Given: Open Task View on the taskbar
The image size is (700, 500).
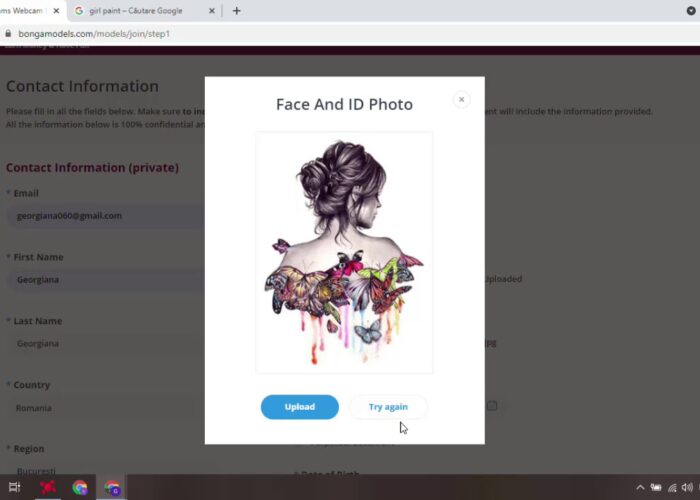Looking at the screenshot, I should pyautogui.click(x=14, y=487).
